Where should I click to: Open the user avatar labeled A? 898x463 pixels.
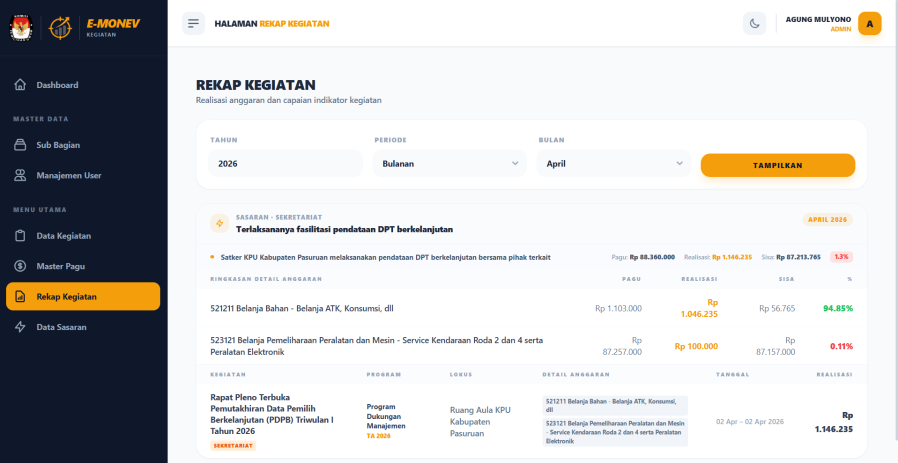point(869,23)
